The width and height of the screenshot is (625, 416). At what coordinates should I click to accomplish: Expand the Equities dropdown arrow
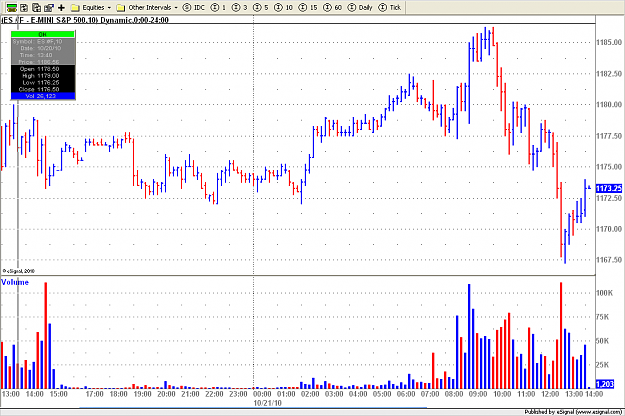pyautogui.click(x=109, y=8)
